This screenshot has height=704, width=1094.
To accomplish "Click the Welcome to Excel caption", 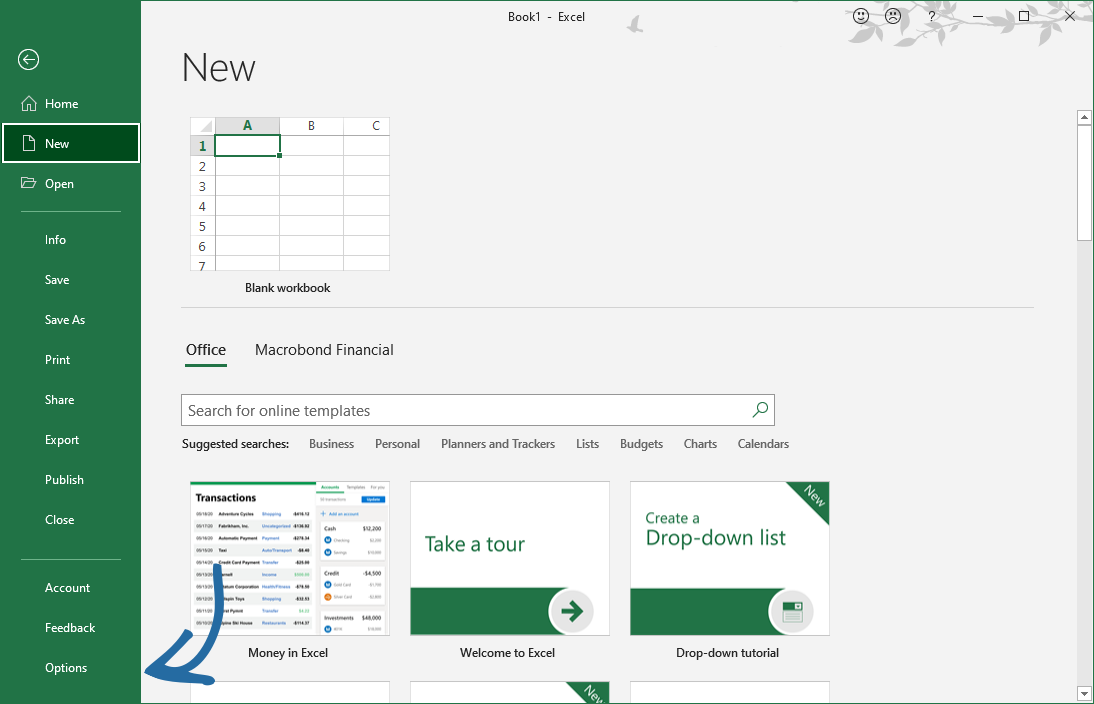I will pos(507,653).
